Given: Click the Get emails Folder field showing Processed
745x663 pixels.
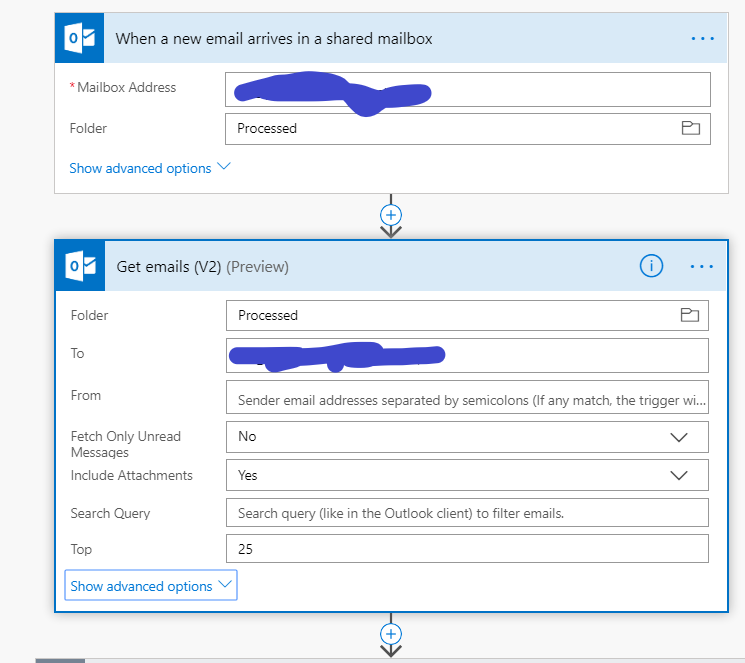Looking at the screenshot, I should [x=467, y=315].
